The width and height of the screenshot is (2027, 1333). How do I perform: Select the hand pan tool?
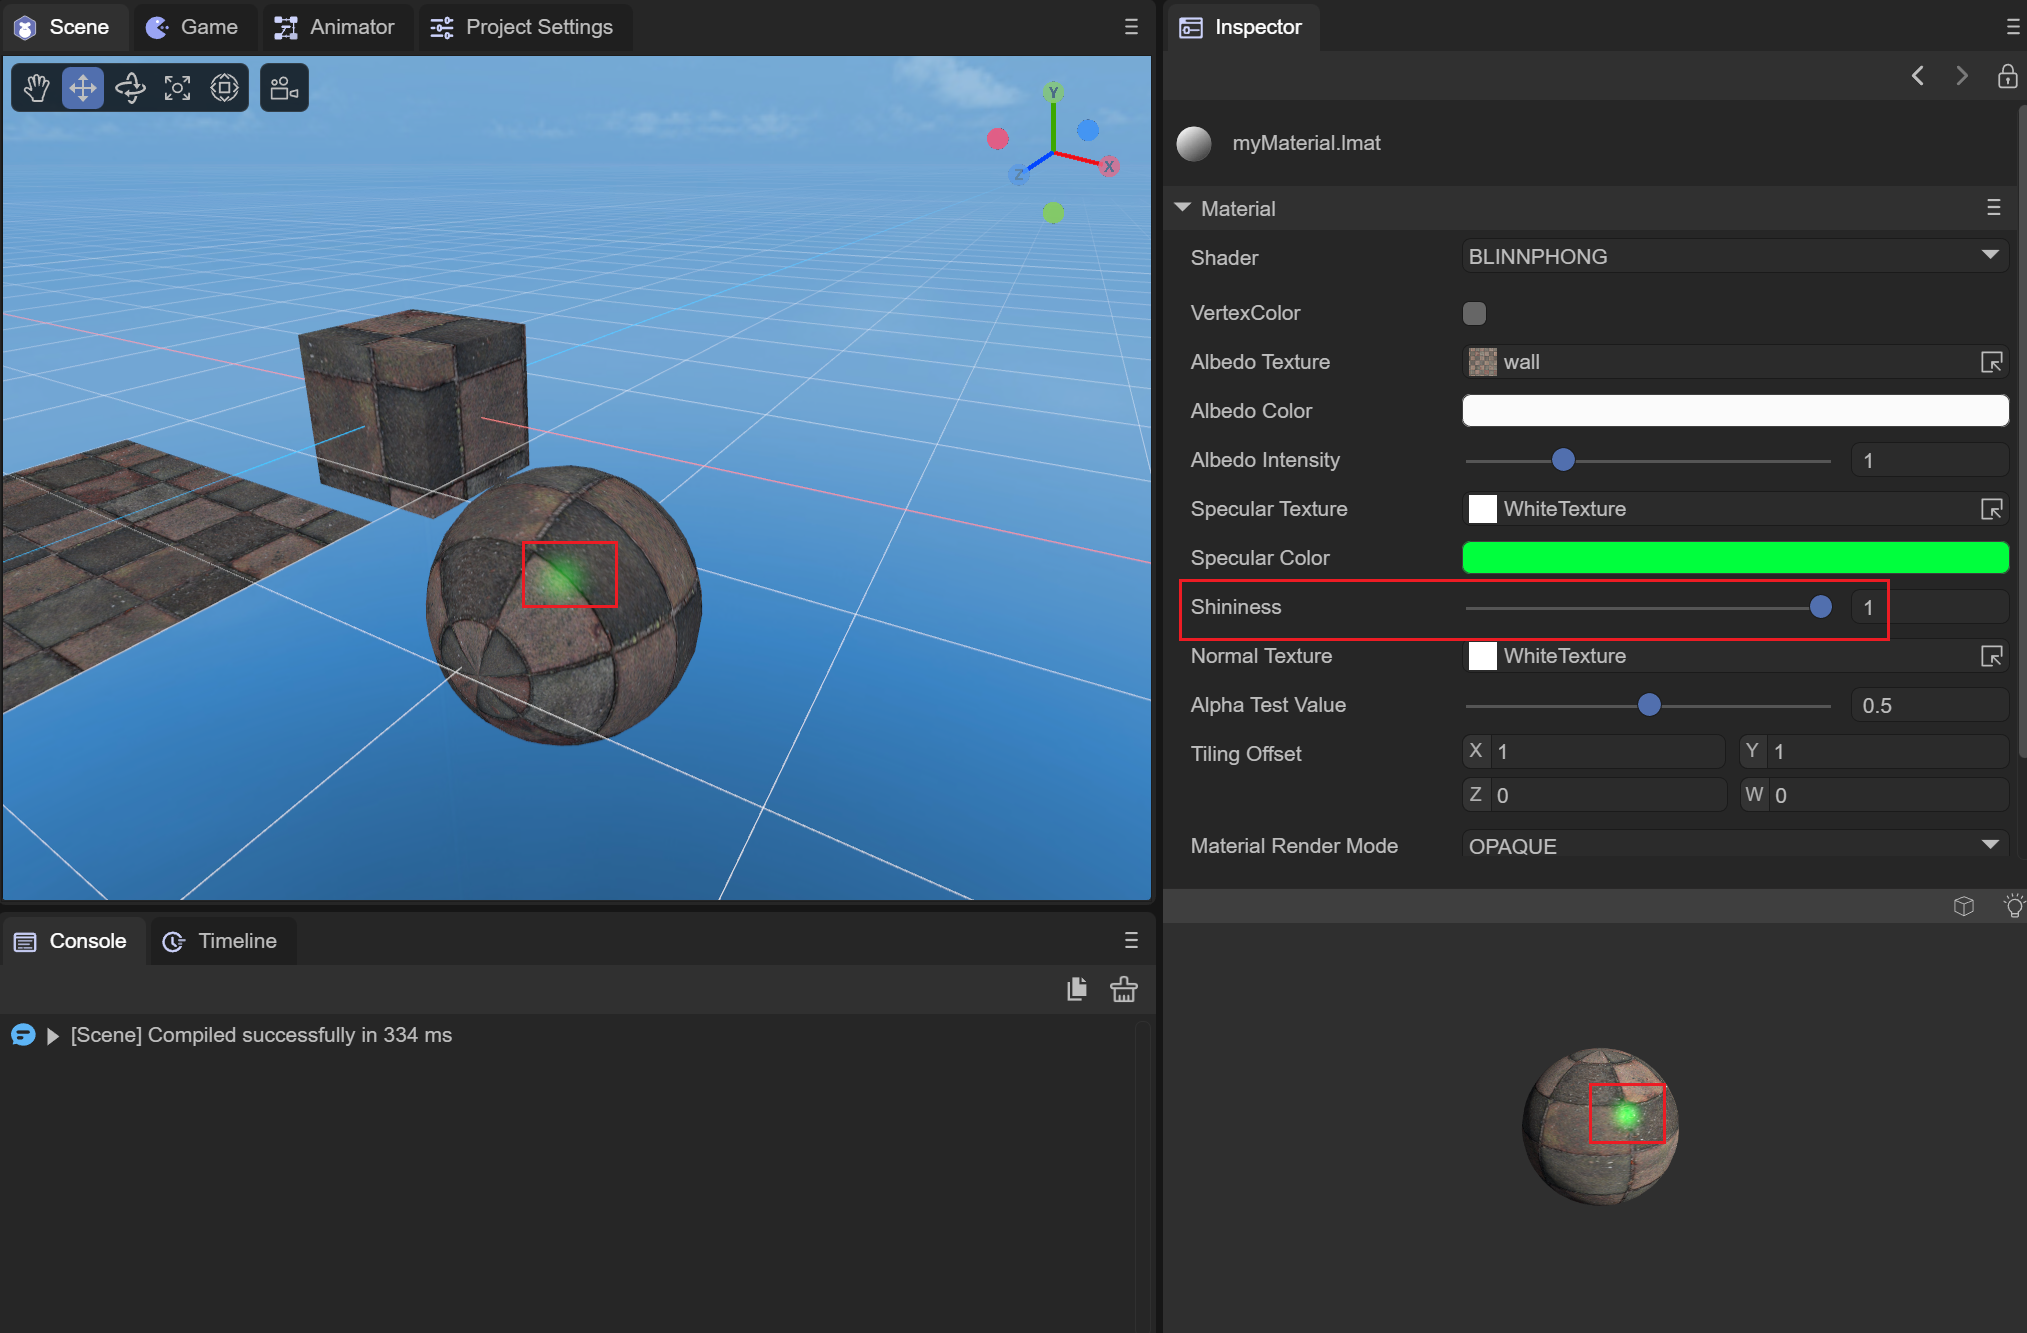point(37,88)
